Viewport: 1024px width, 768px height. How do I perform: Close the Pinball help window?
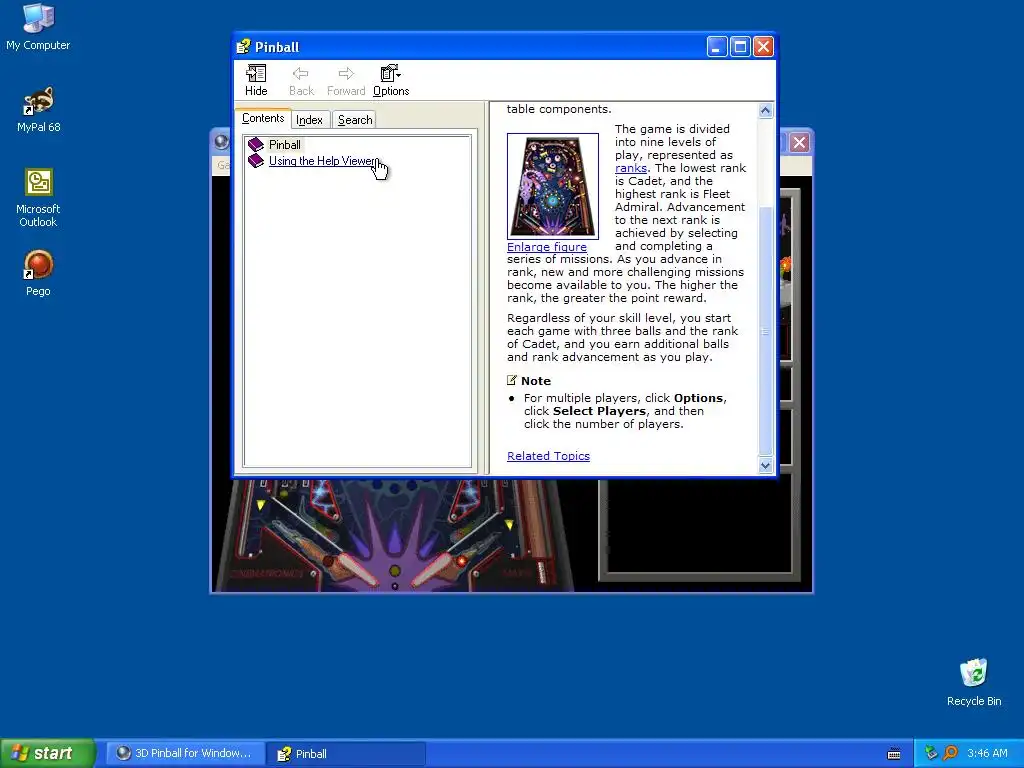pyautogui.click(x=763, y=47)
